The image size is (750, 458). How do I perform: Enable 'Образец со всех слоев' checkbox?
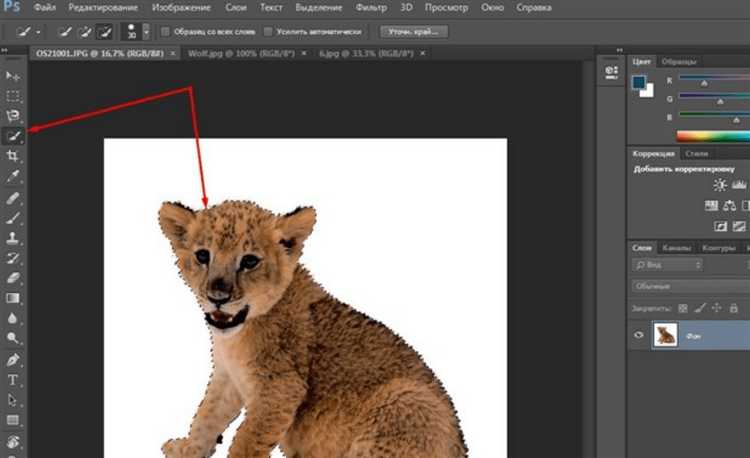[x=165, y=32]
